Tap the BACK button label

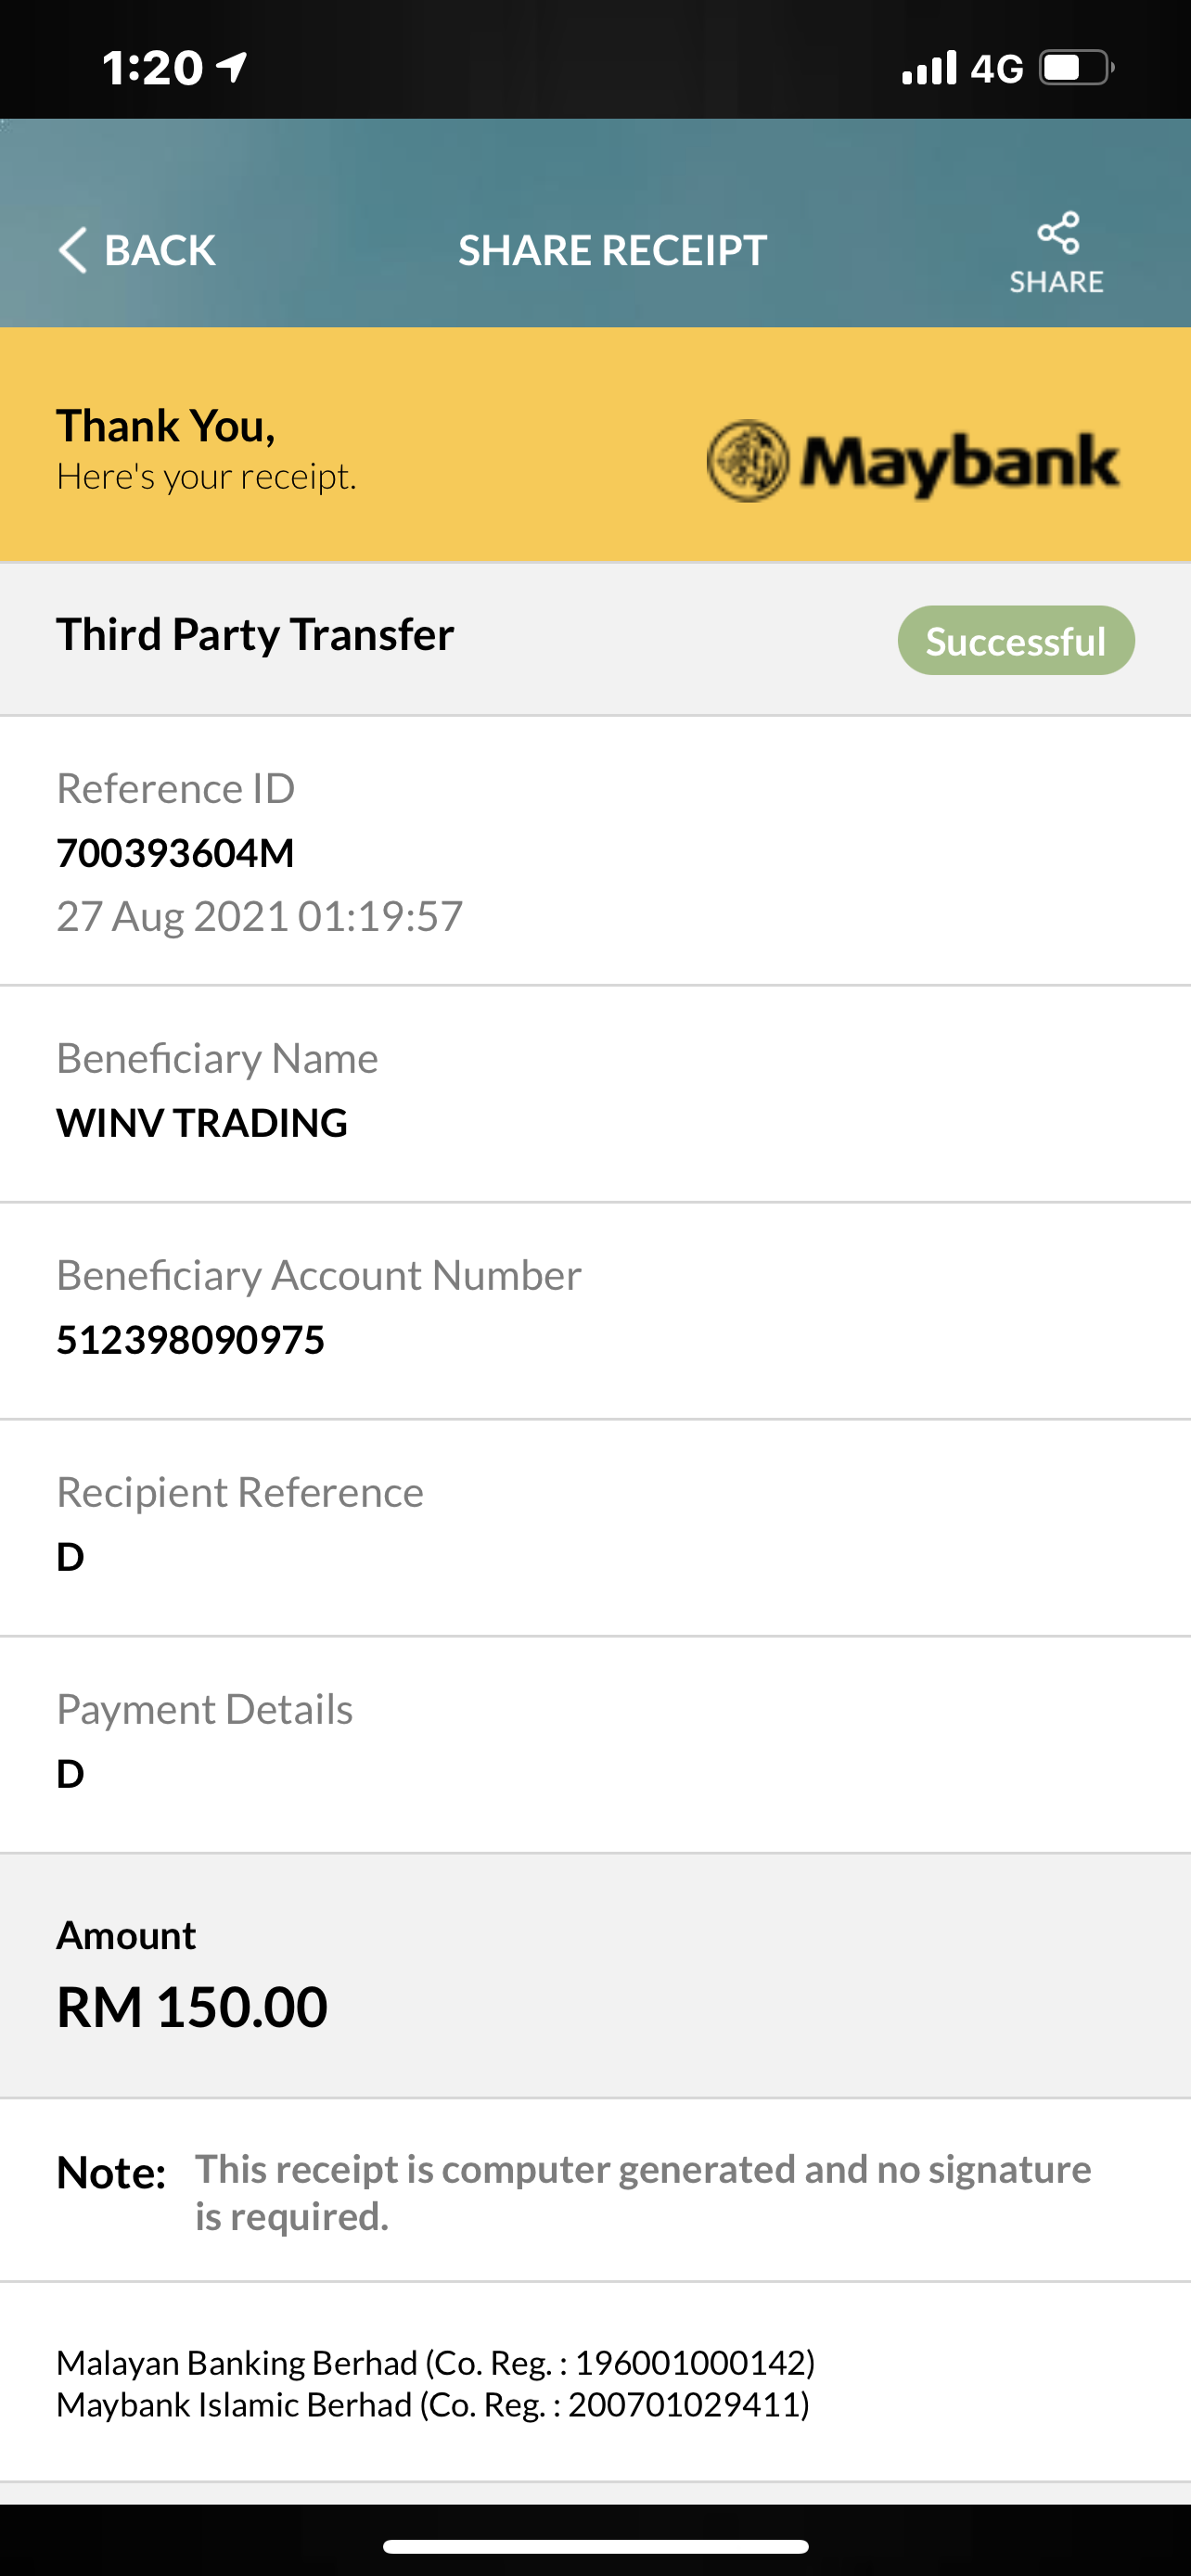[160, 250]
